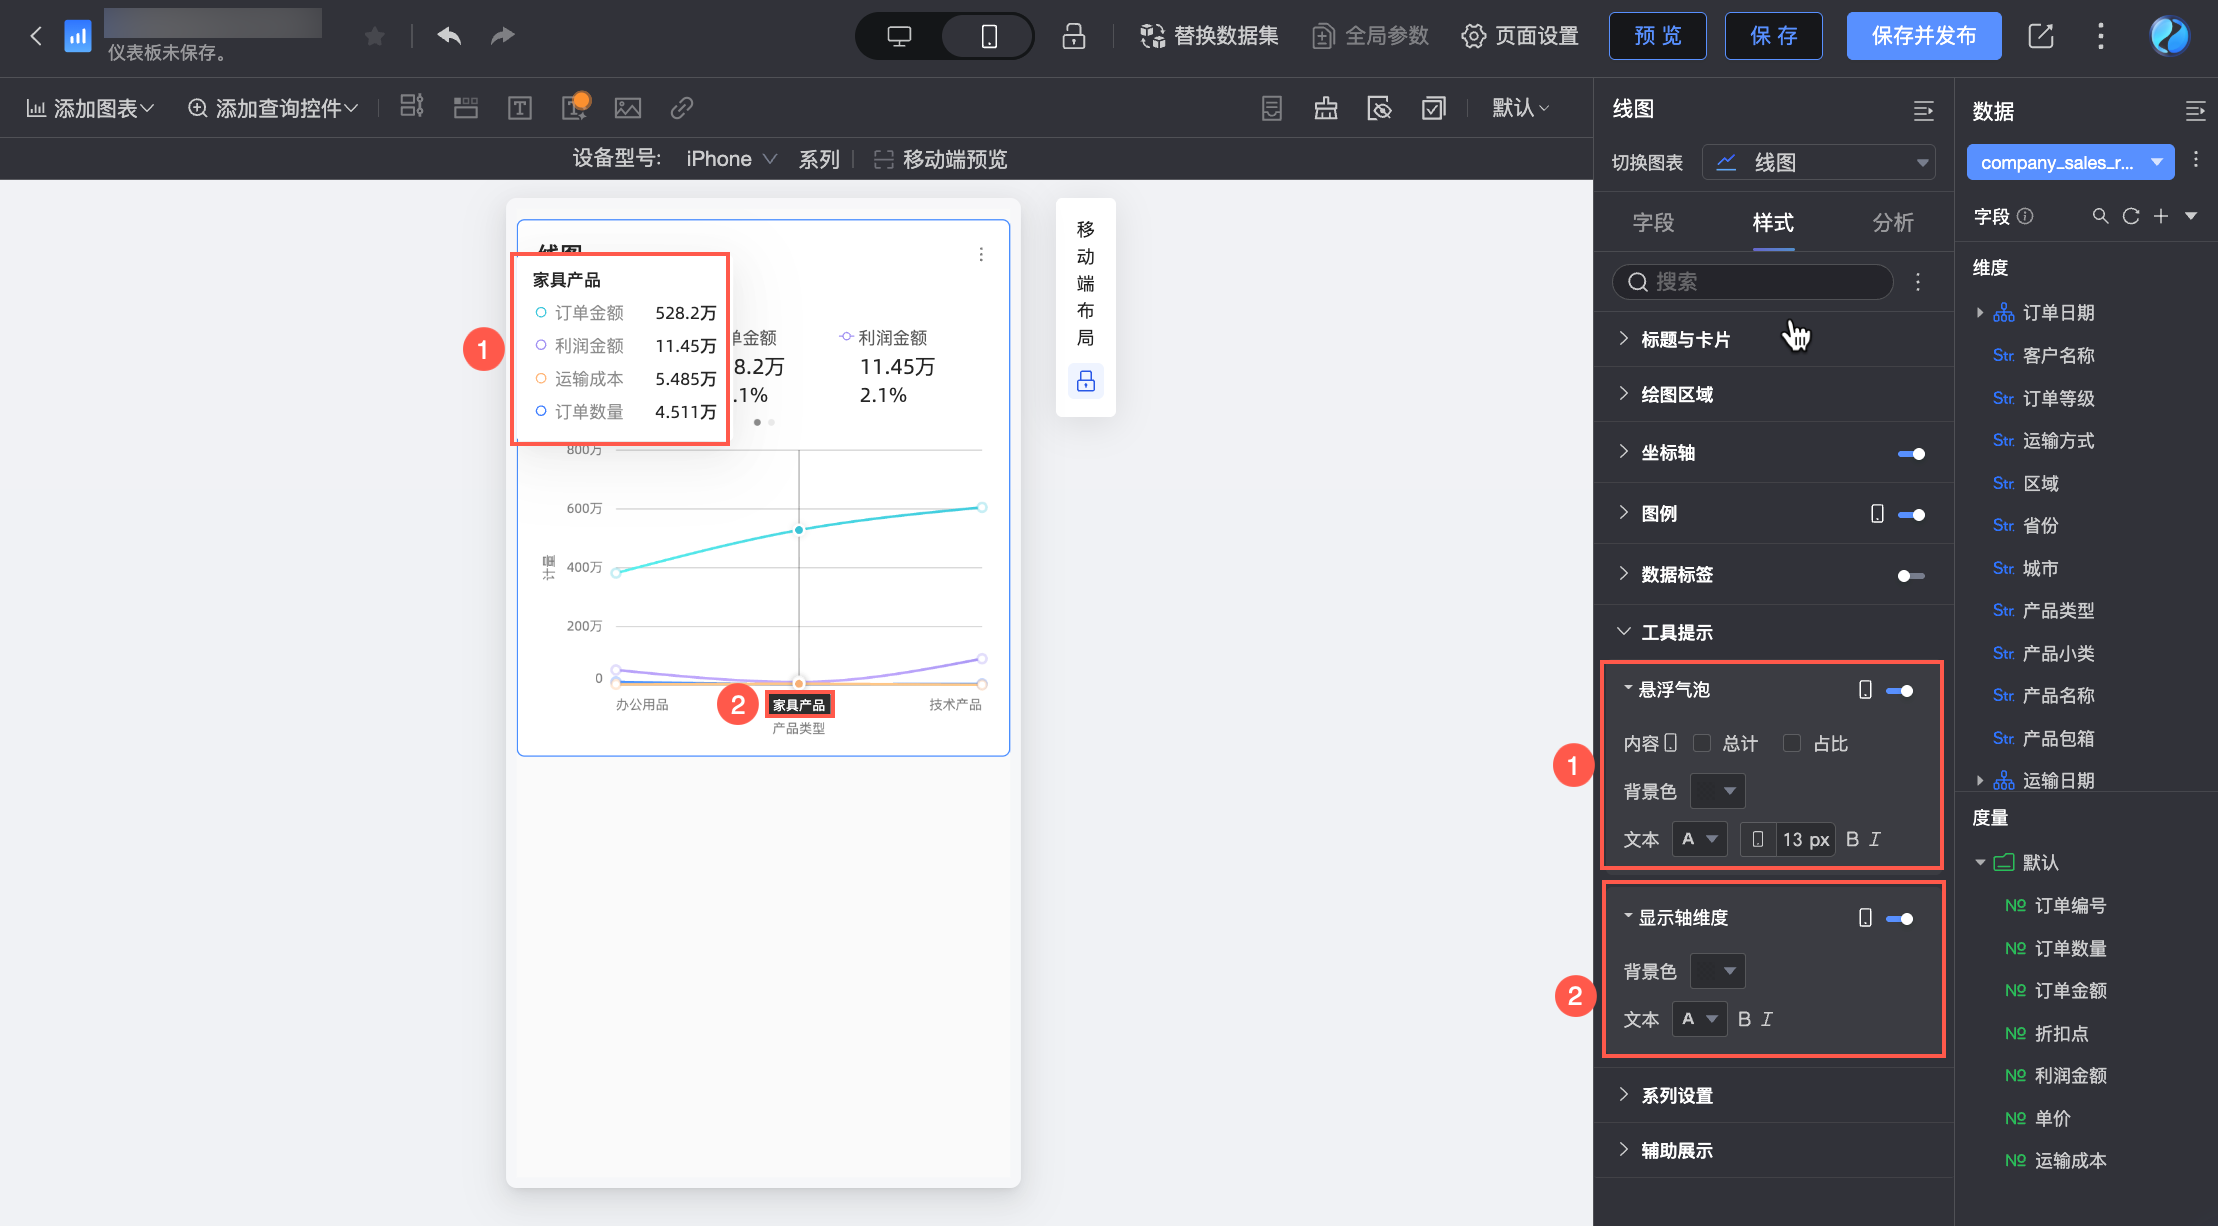Open the 悬浮气泡 背景色 color picker
The image size is (2218, 1226).
pyautogui.click(x=1717, y=791)
